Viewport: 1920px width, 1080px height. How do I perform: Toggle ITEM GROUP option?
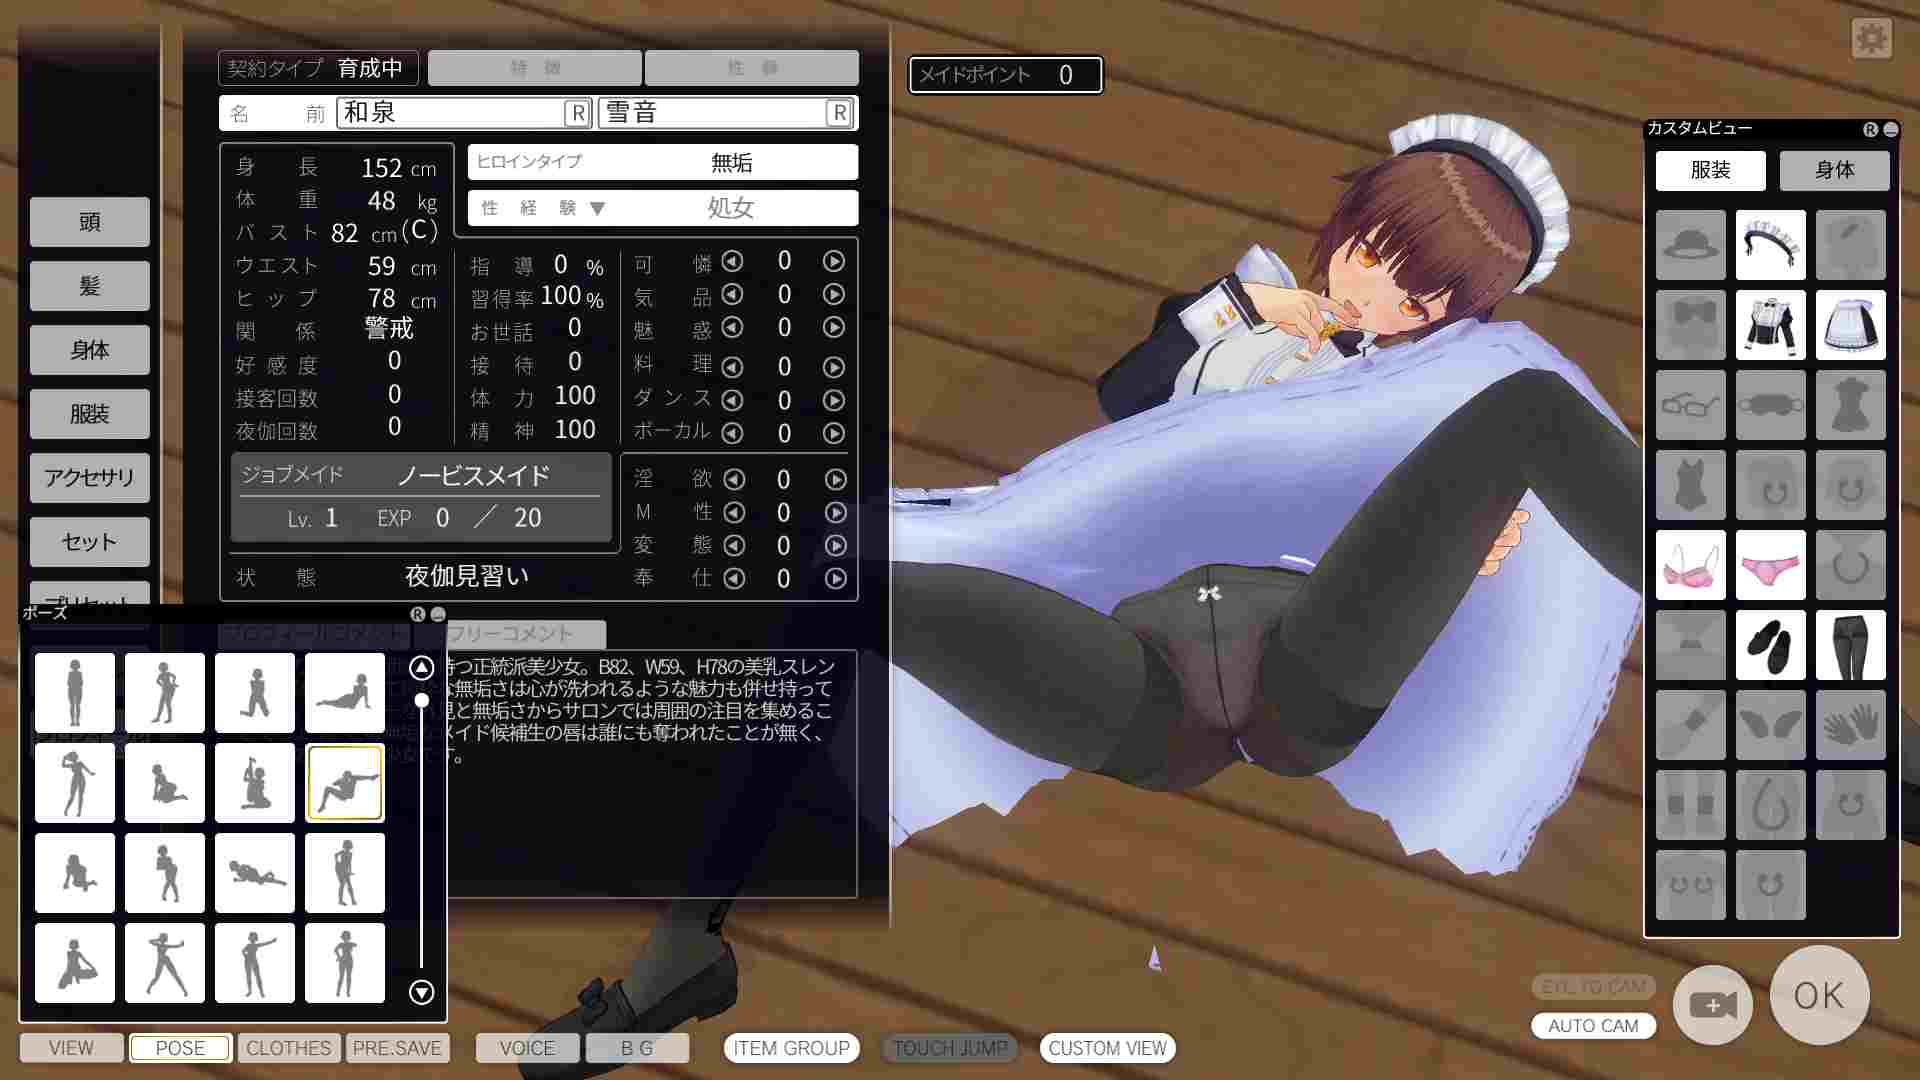pyautogui.click(x=791, y=1048)
